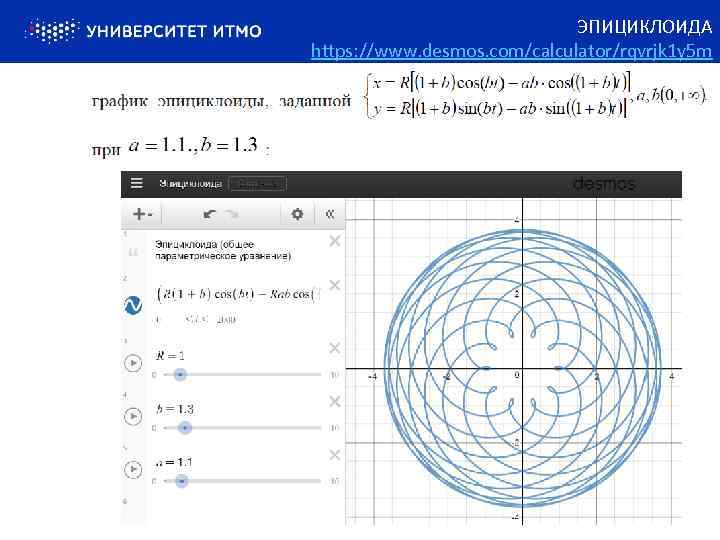720x540 pixels.
Task: Click the parametric equation input field
Action: [238, 294]
